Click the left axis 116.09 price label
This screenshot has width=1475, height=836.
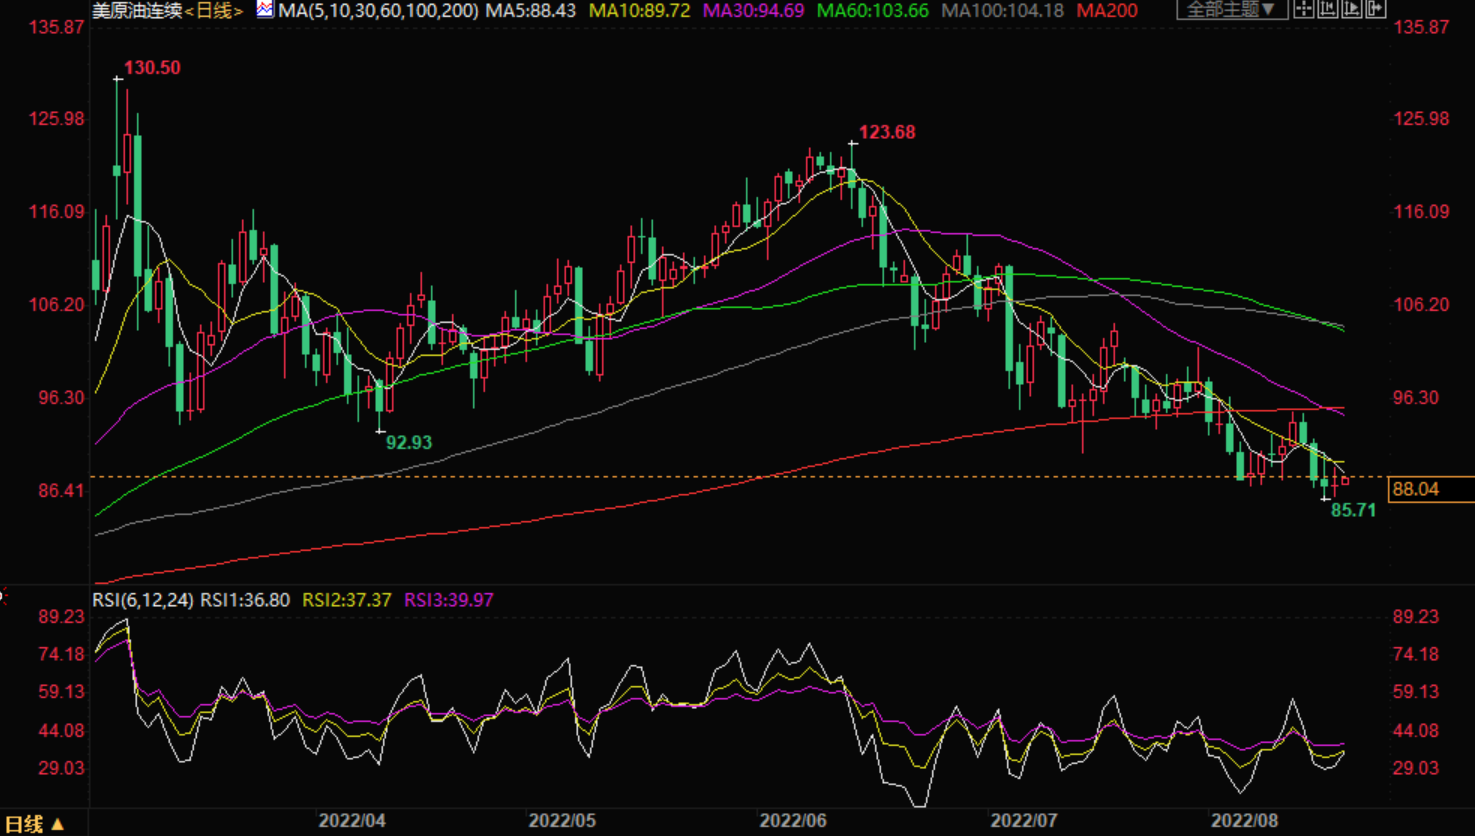[57, 212]
